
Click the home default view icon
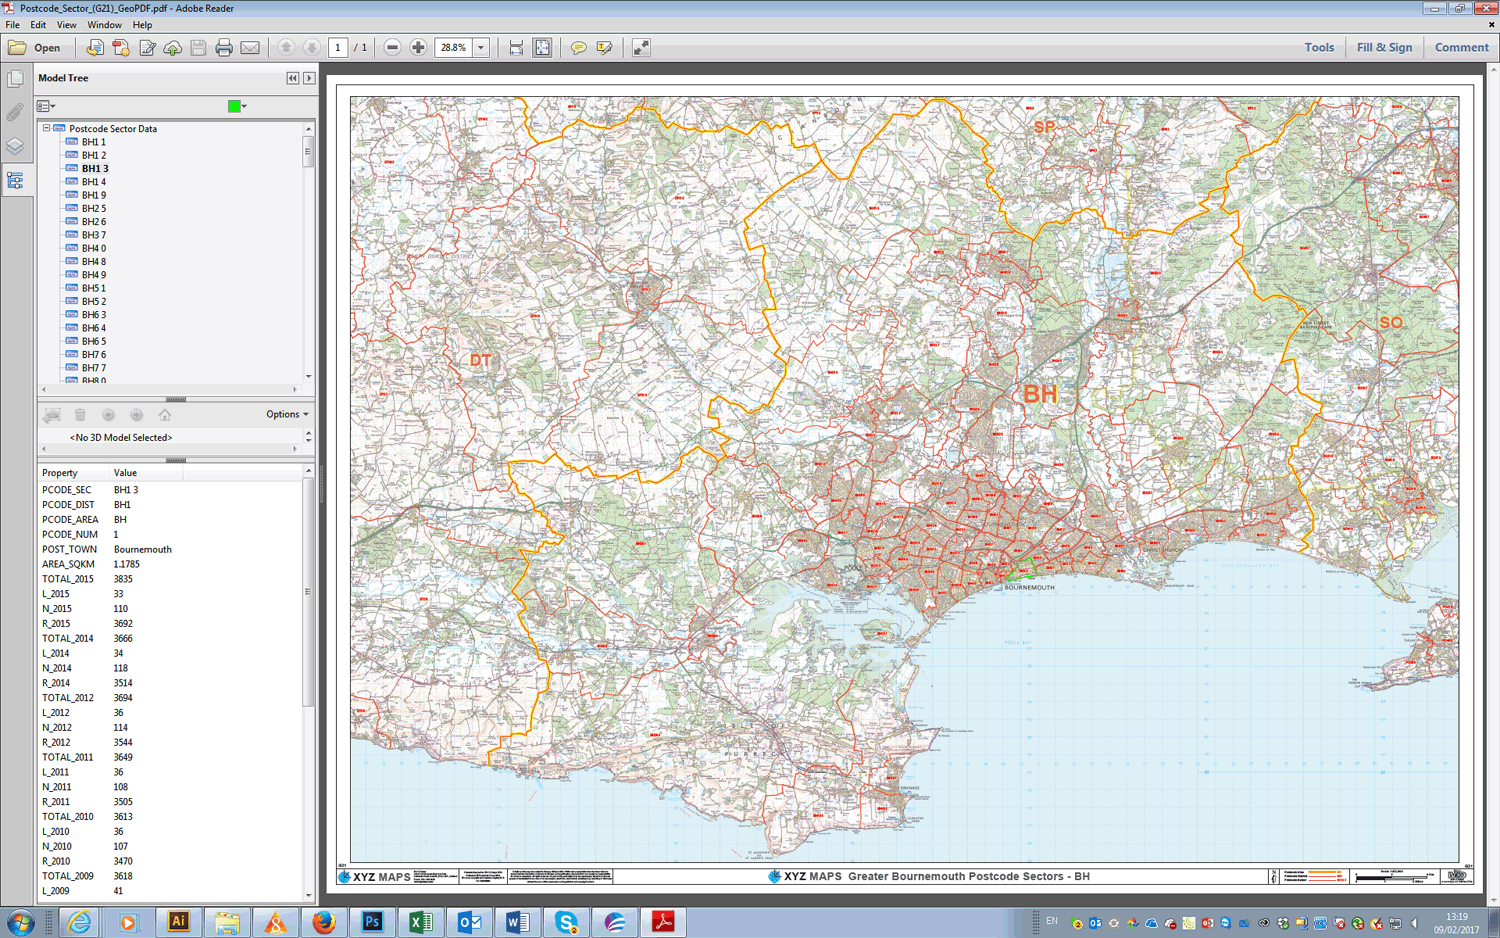click(164, 415)
